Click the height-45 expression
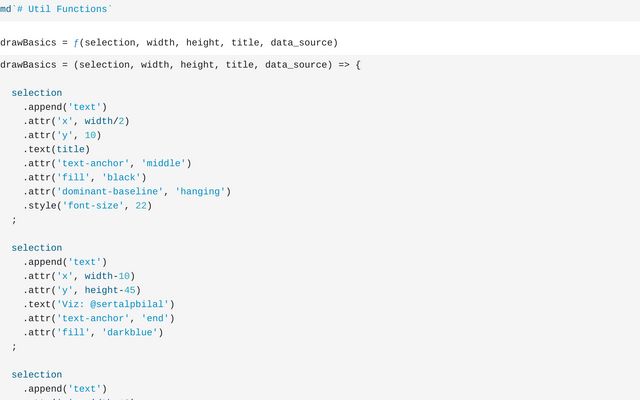Image resolution: width=640 pixels, height=400 pixels. 109,290
